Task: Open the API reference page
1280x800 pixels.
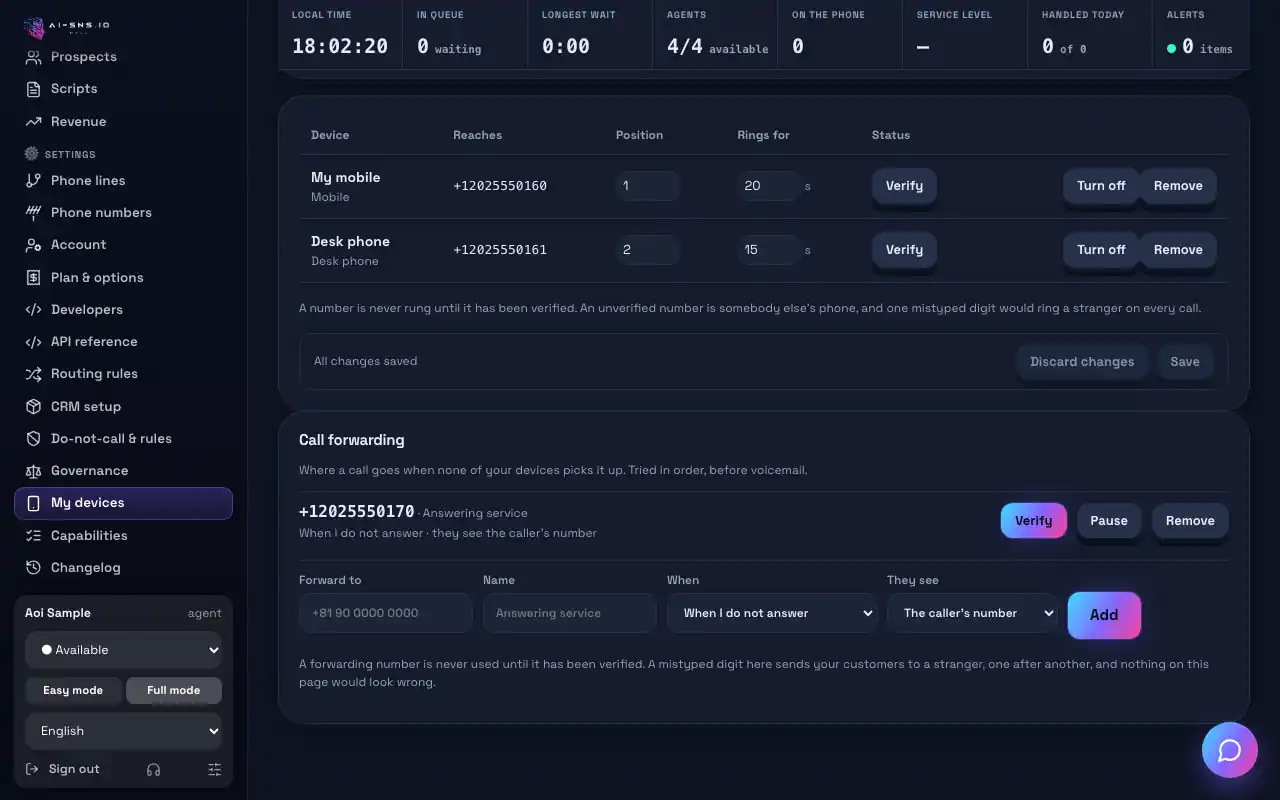Action: (x=124, y=341)
